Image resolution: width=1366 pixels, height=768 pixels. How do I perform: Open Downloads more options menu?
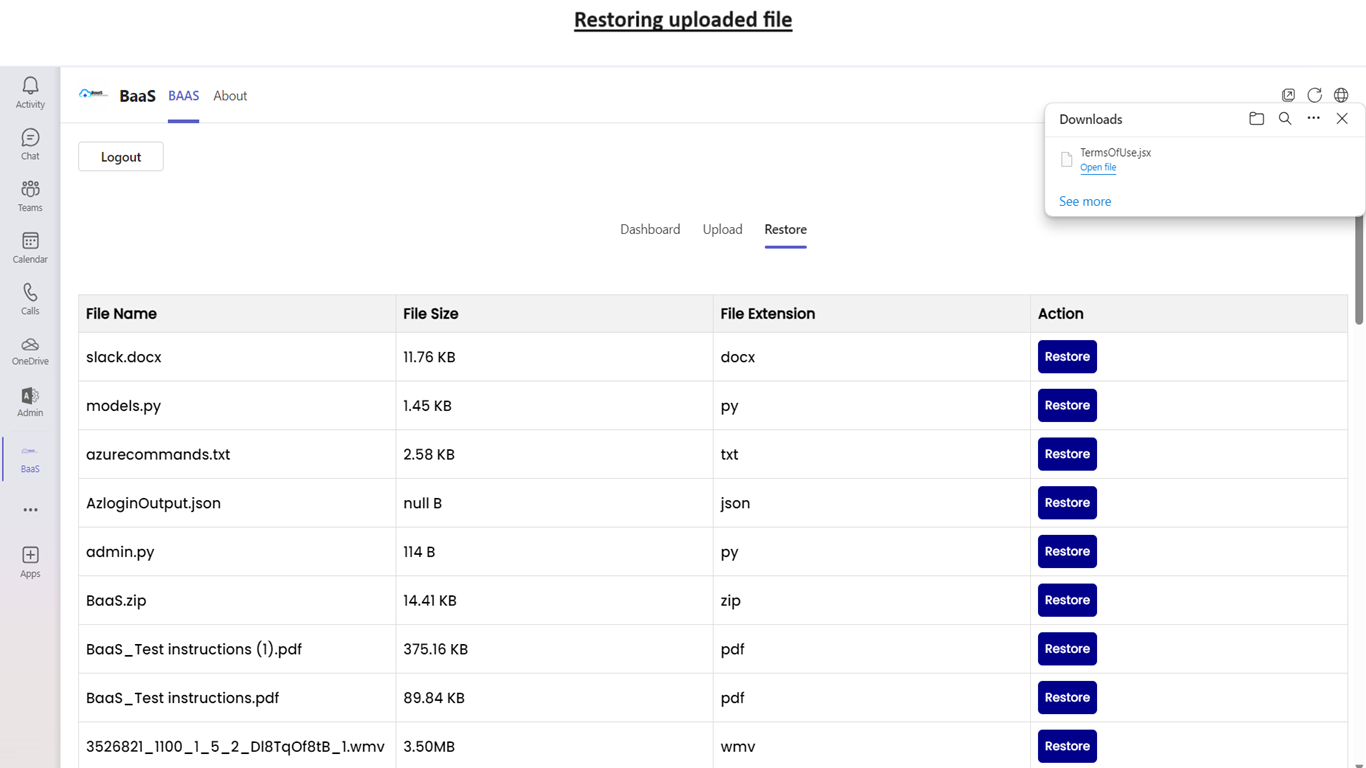point(1314,119)
